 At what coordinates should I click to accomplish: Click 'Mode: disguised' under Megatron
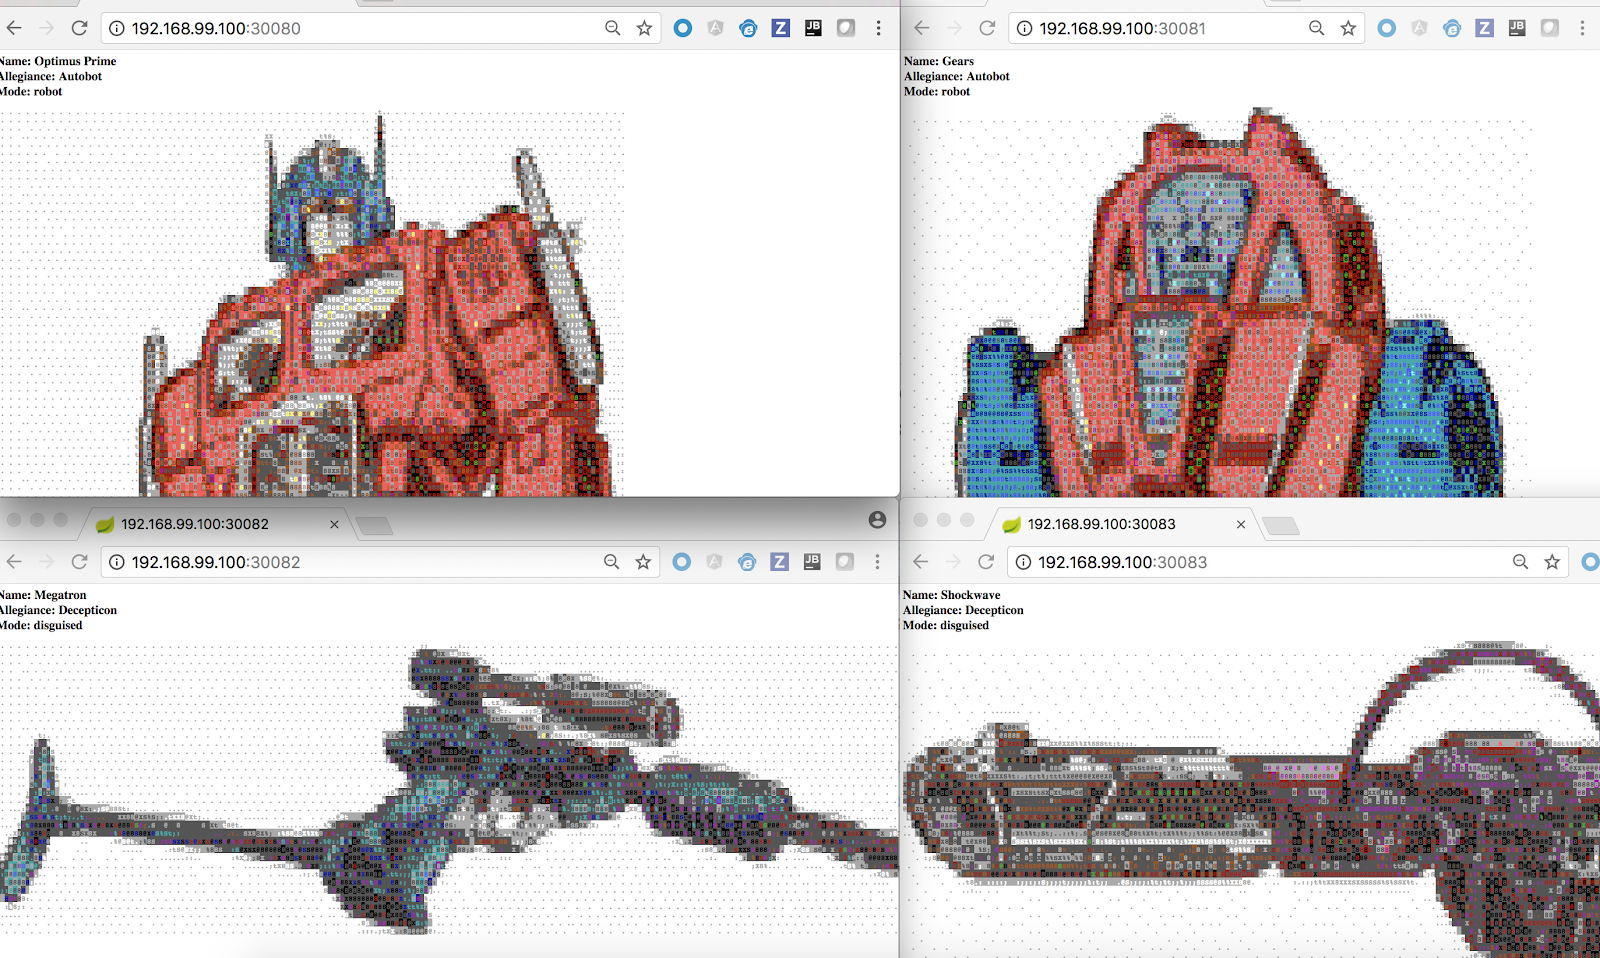(x=41, y=625)
